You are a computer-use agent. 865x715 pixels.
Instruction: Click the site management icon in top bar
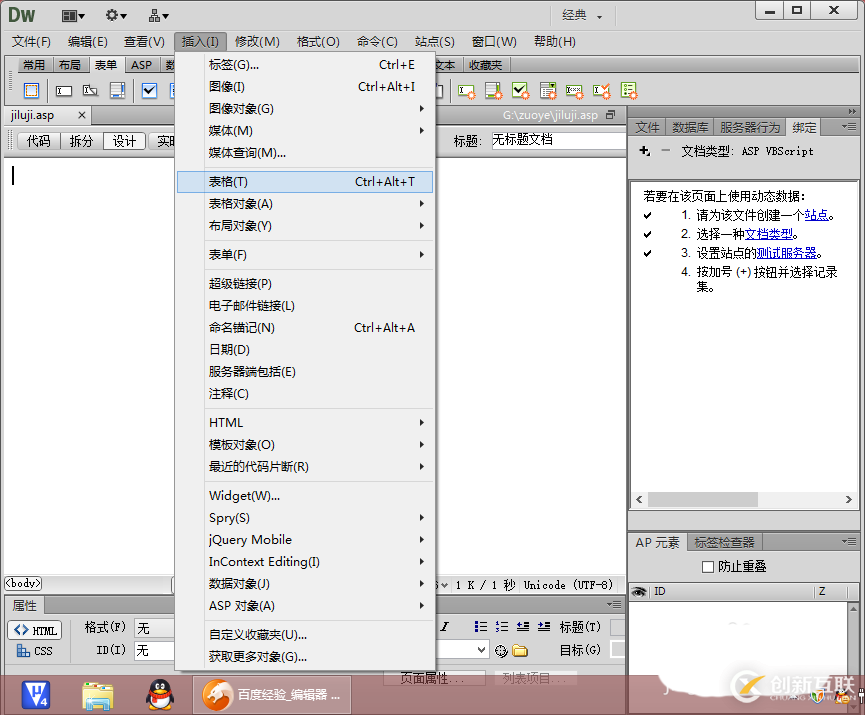(155, 16)
